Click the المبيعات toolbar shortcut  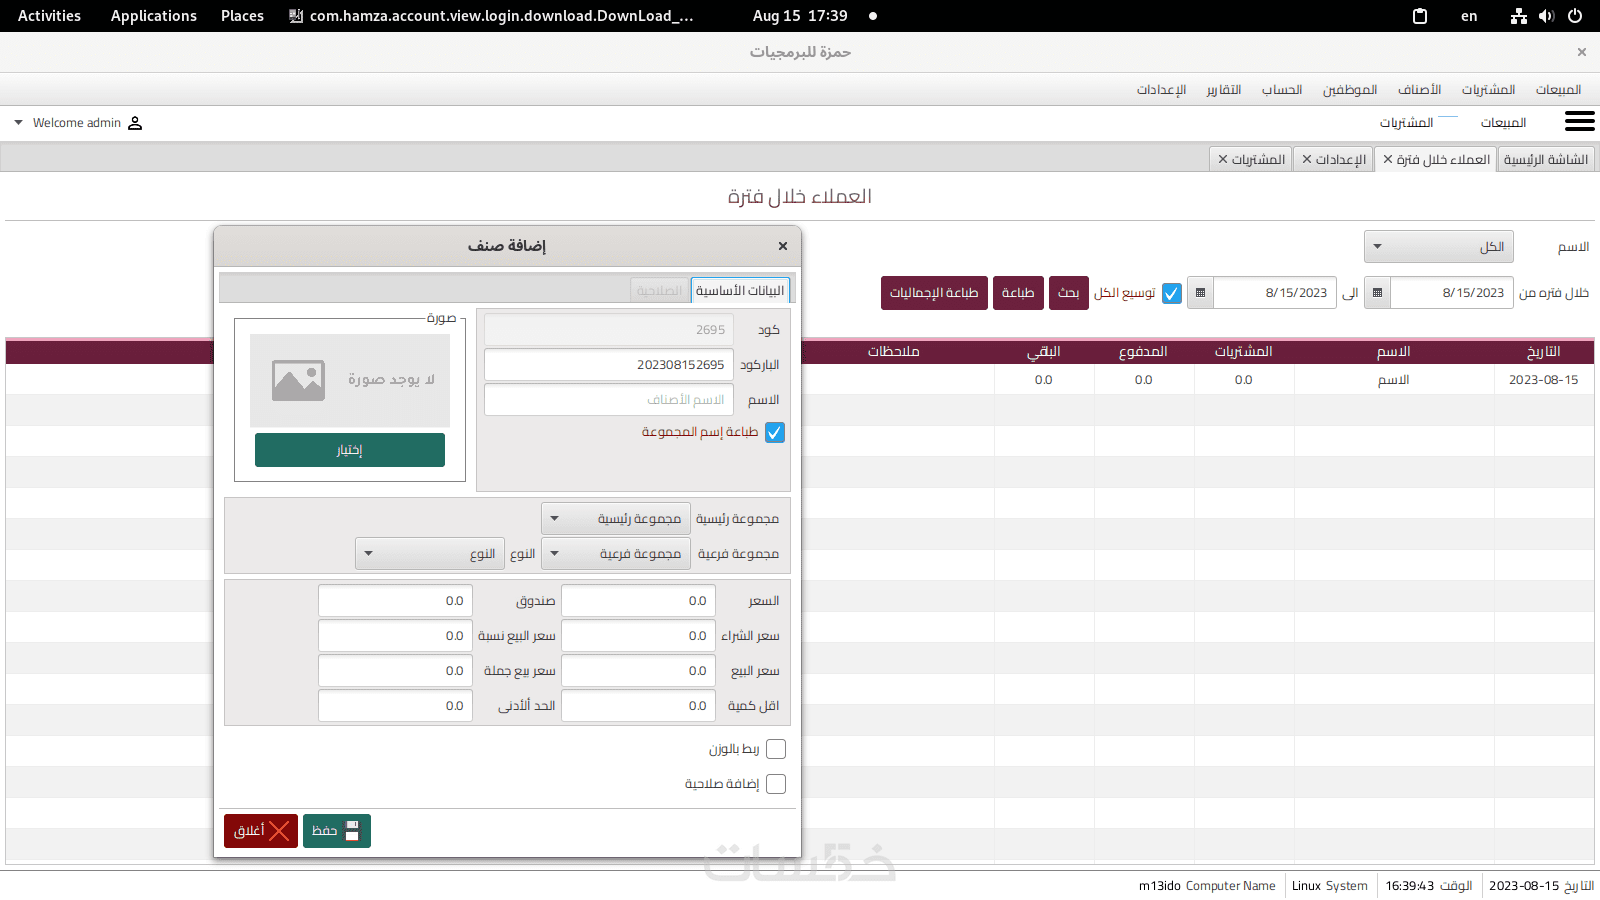(1503, 123)
